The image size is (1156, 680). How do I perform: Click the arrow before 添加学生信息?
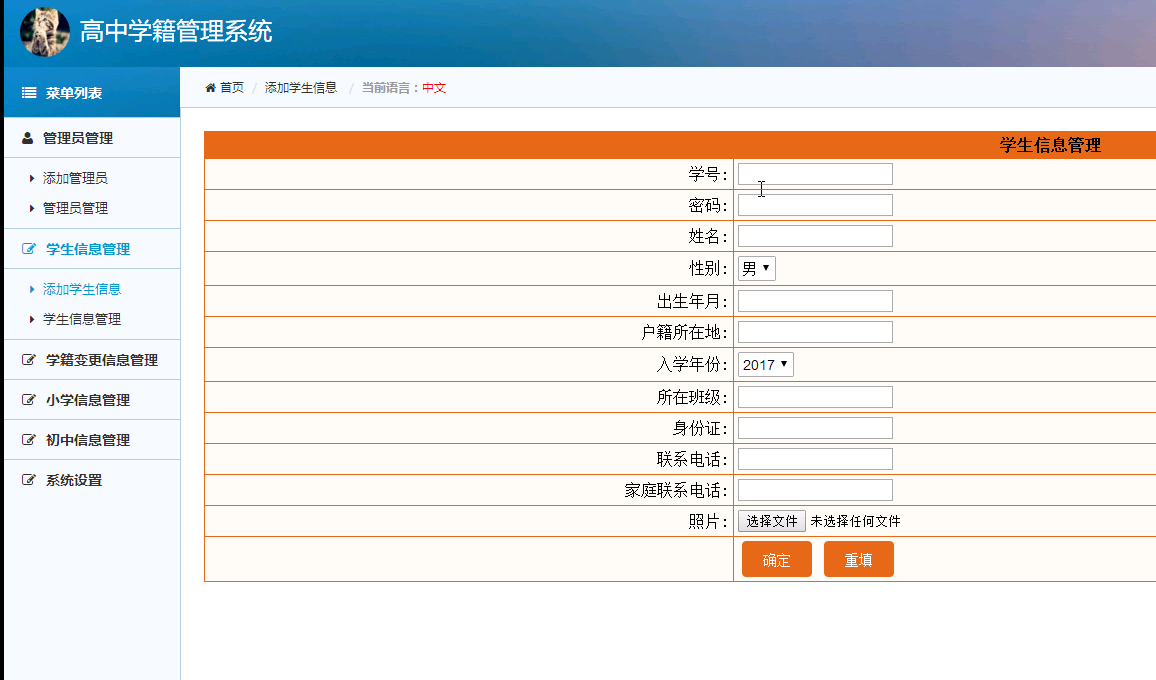tap(32, 289)
